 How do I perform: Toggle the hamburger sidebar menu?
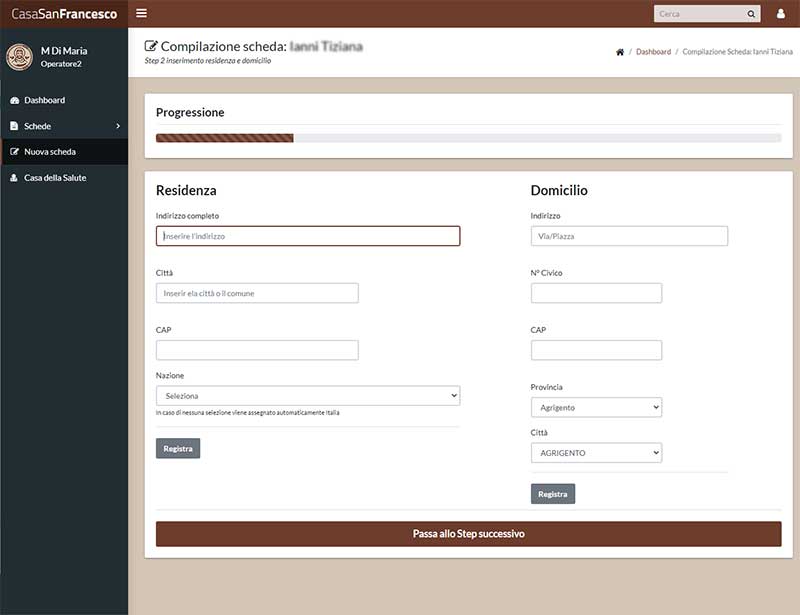[x=141, y=13]
